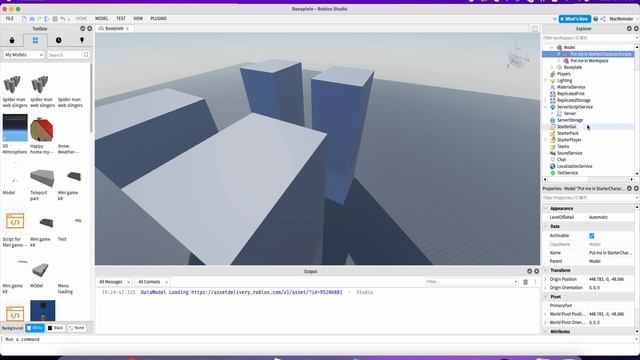Expand the Lighting tree node
The image size is (640, 360).
pos(546,80)
